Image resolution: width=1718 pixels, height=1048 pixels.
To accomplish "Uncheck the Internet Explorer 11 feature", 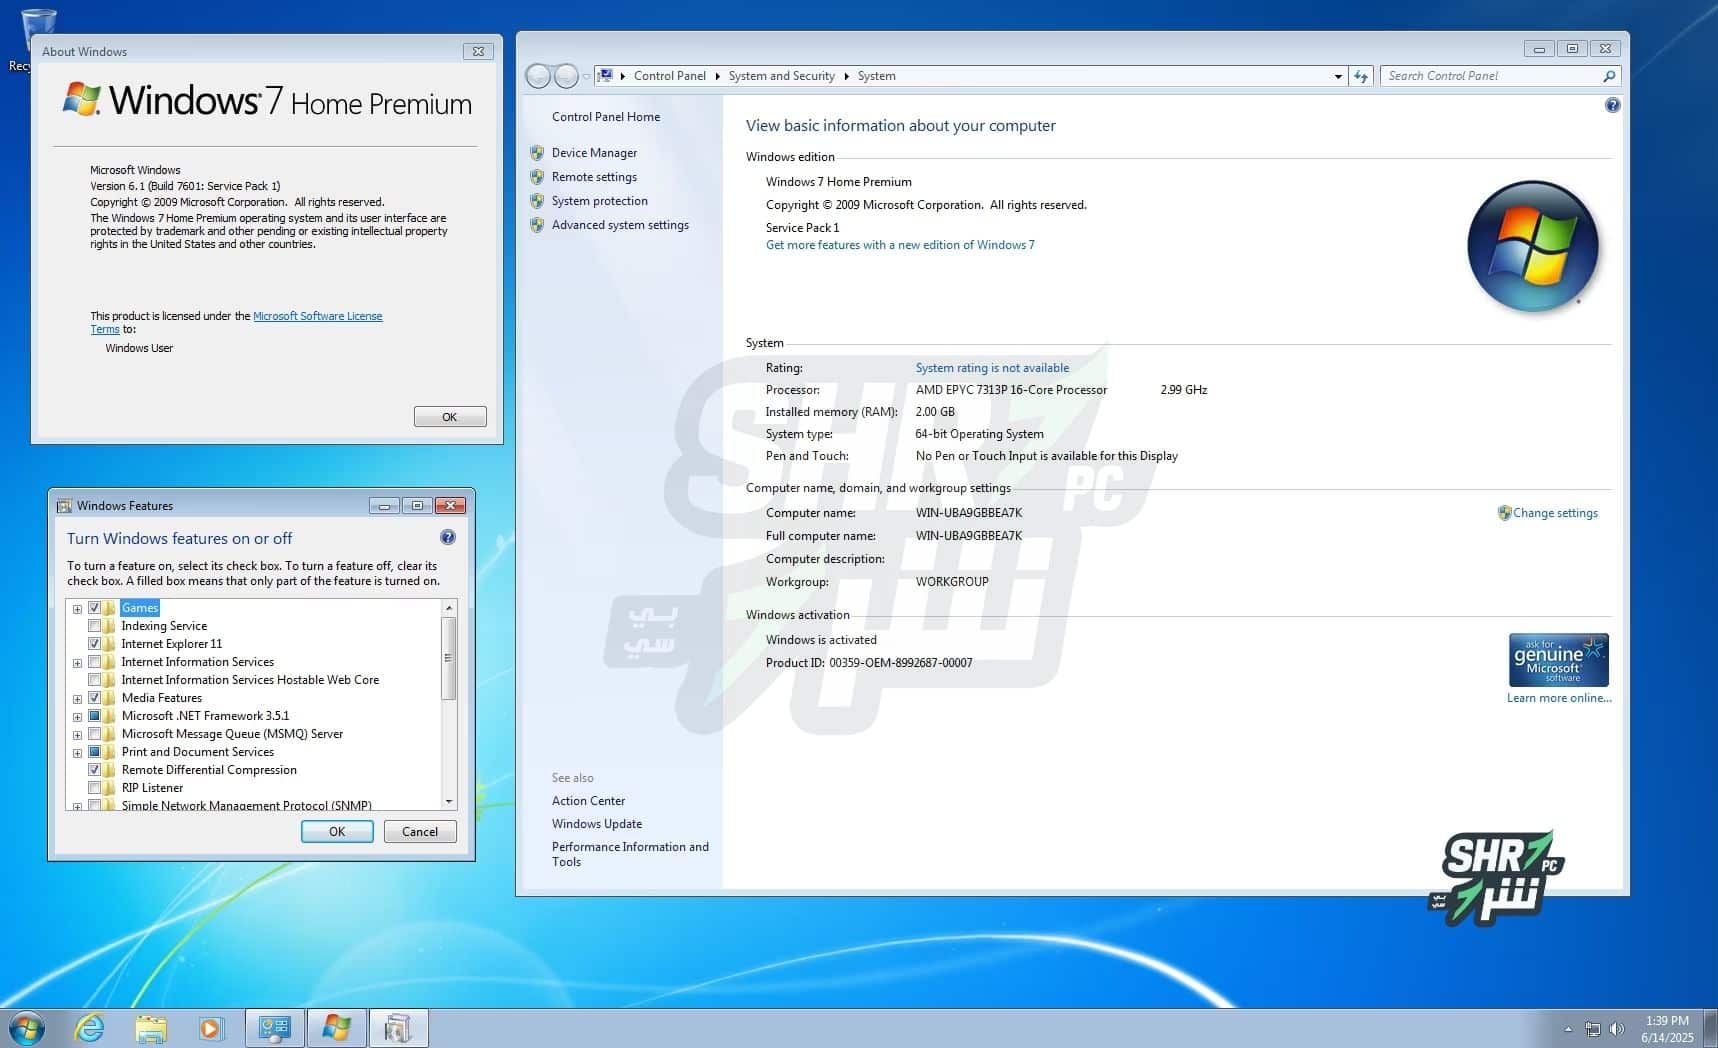I will pos(95,644).
